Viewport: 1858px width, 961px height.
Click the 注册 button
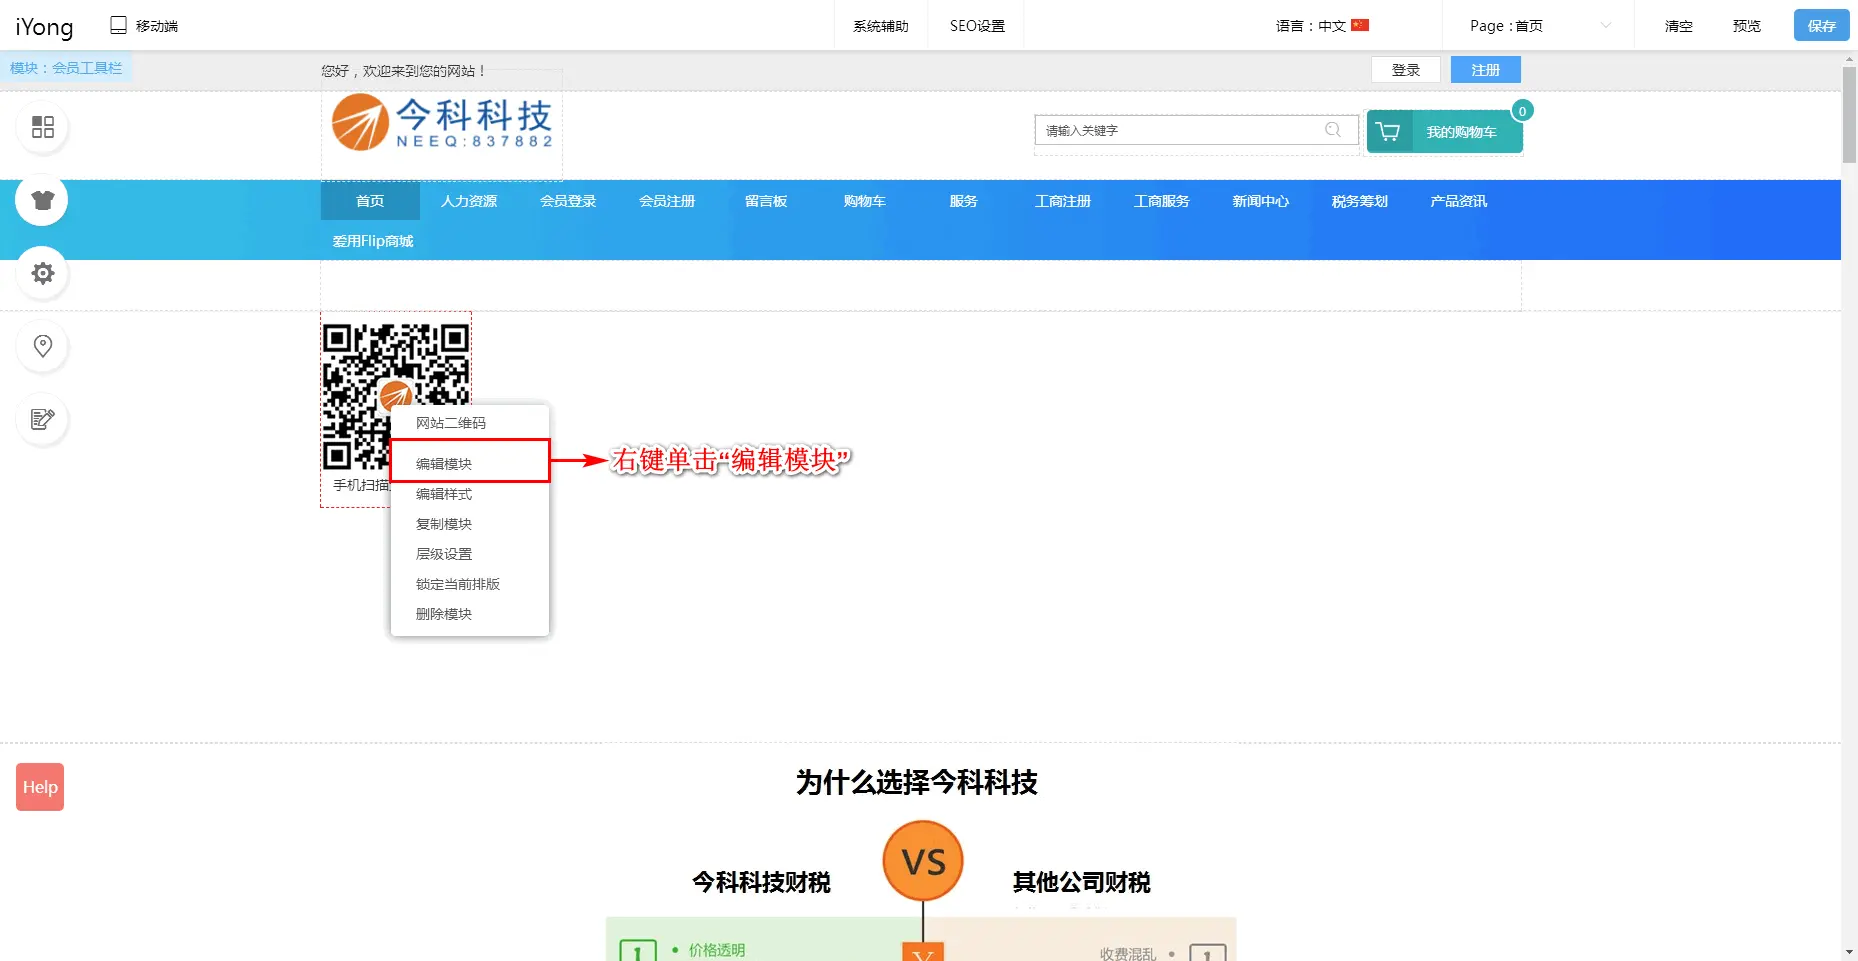(x=1485, y=70)
